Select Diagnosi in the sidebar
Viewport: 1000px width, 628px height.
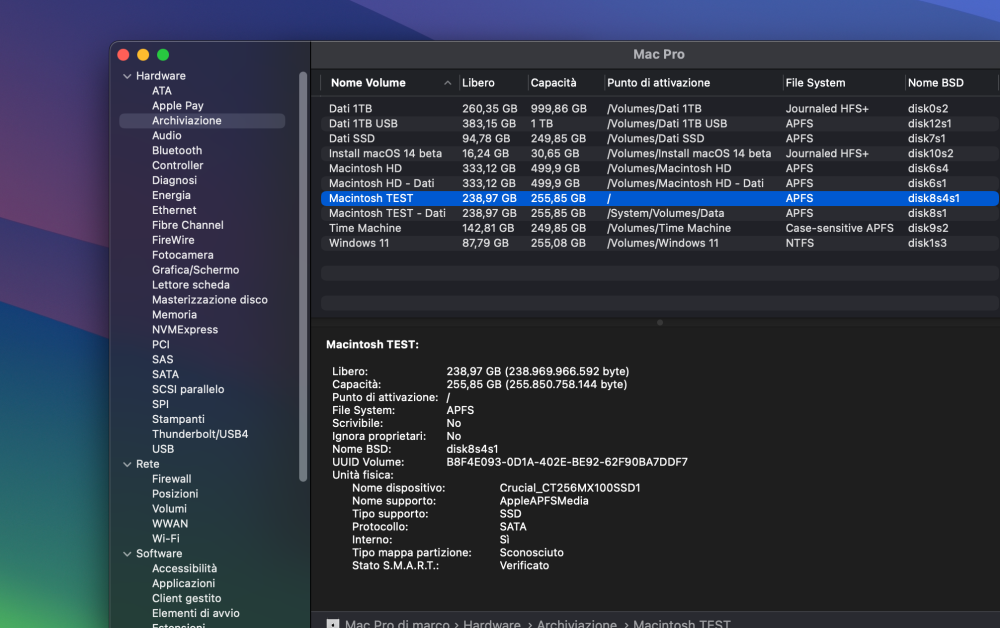tap(174, 180)
